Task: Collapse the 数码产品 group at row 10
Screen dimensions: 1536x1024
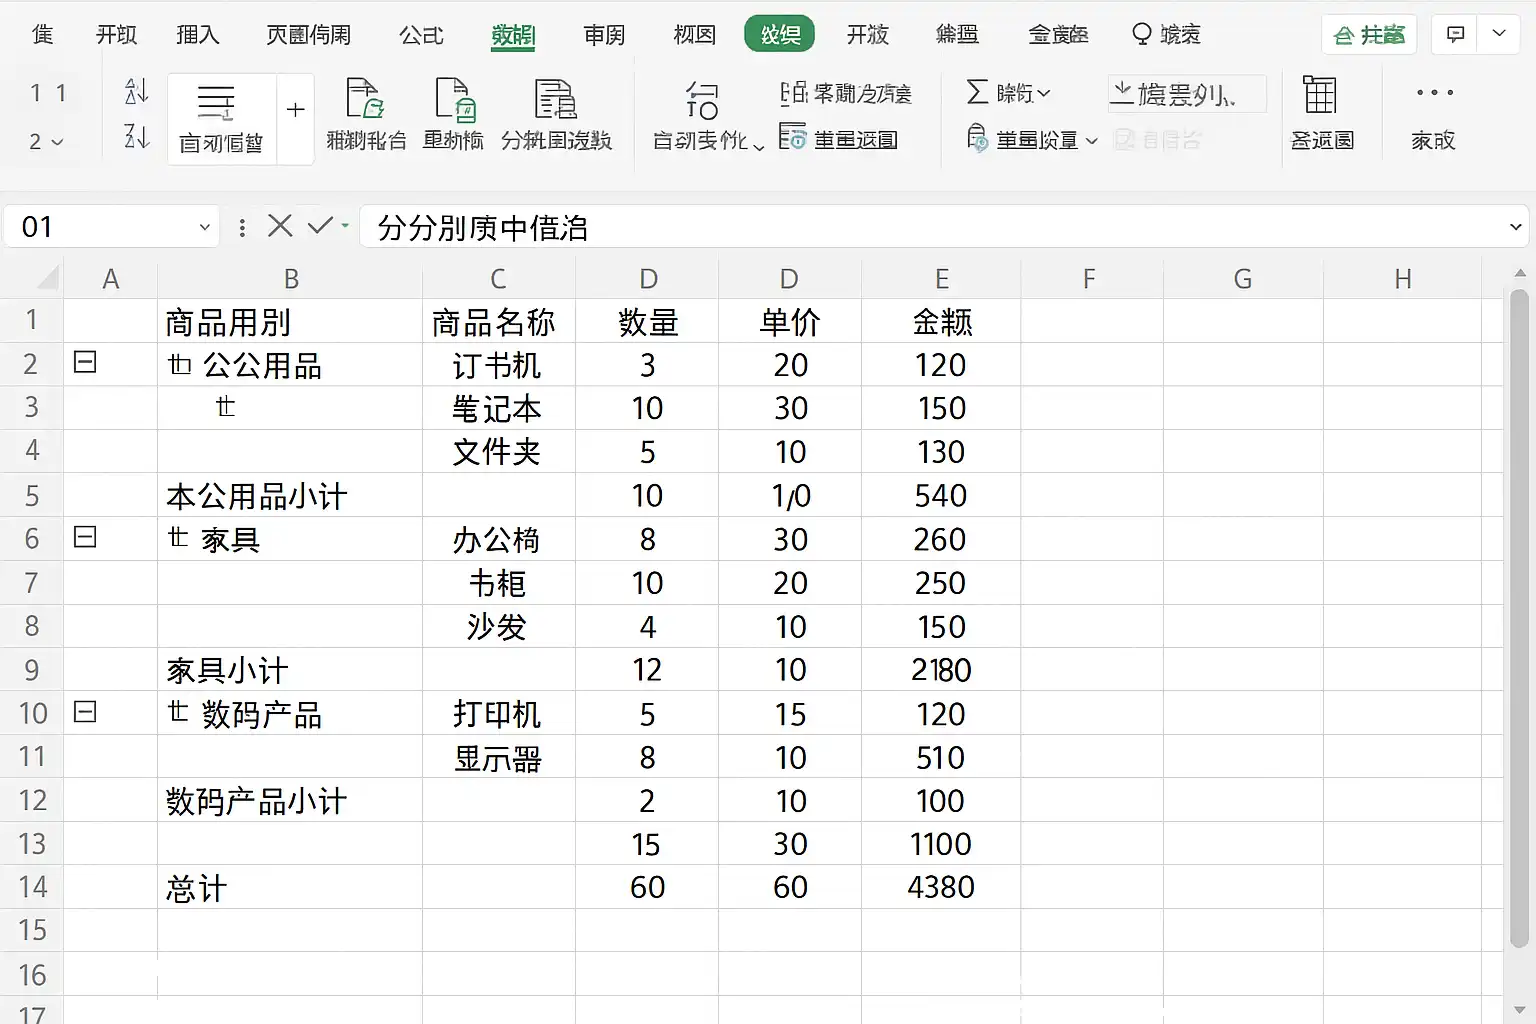Action: [x=86, y=712]
